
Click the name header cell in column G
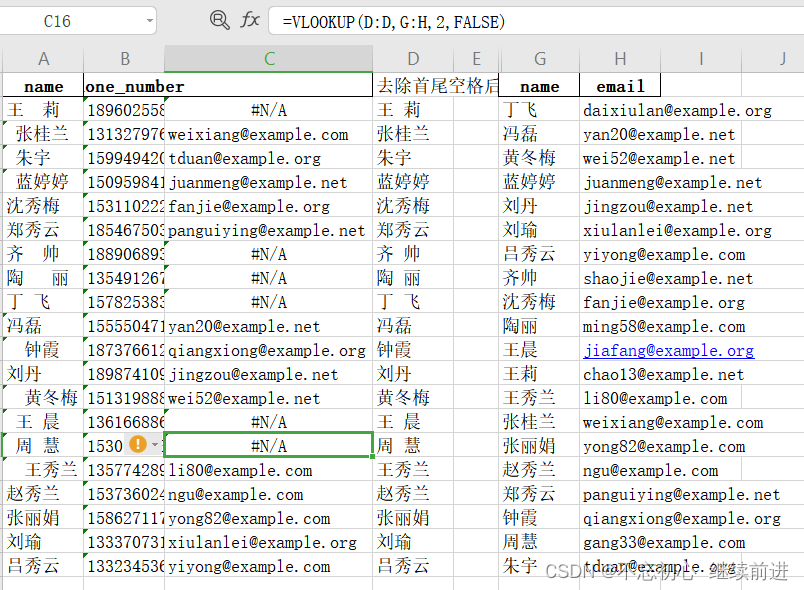(x=539, y=86)
